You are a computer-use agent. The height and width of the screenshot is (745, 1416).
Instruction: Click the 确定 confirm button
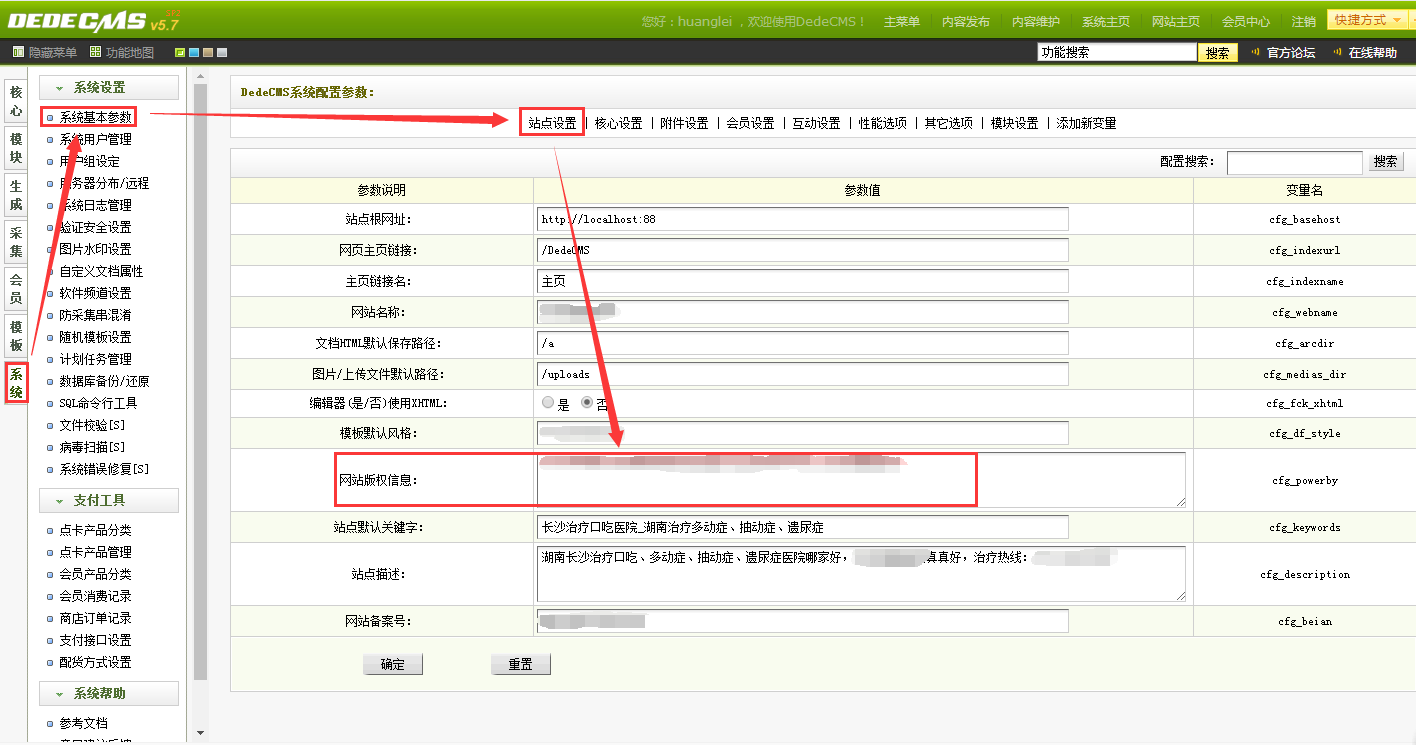pos(393,664)
